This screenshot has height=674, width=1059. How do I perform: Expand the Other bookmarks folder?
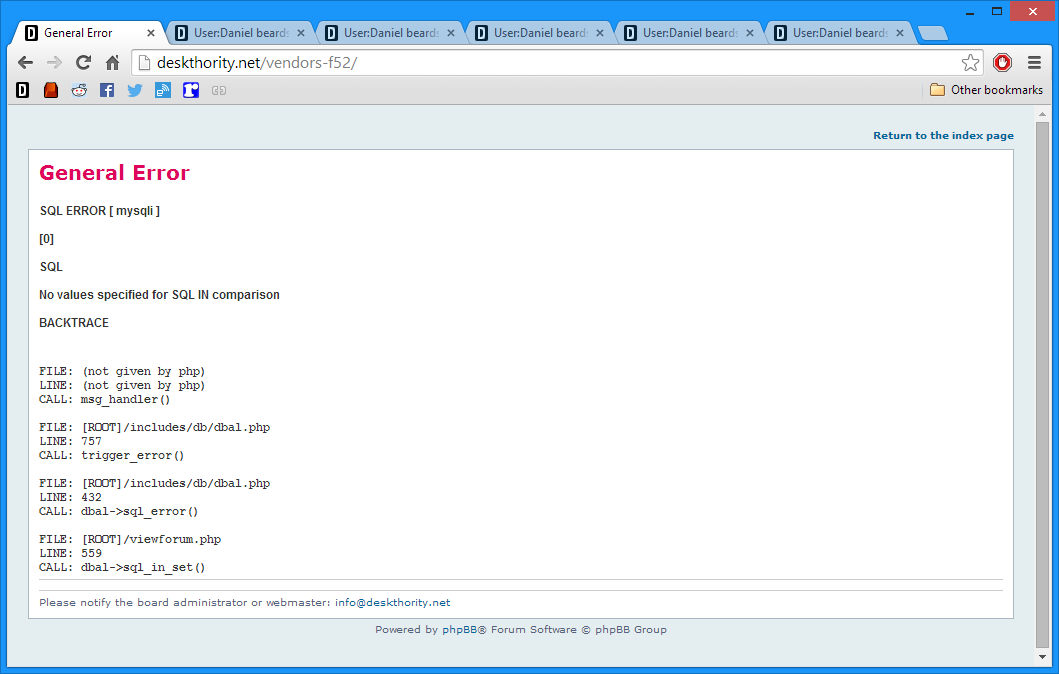click(x=986, y=90)
